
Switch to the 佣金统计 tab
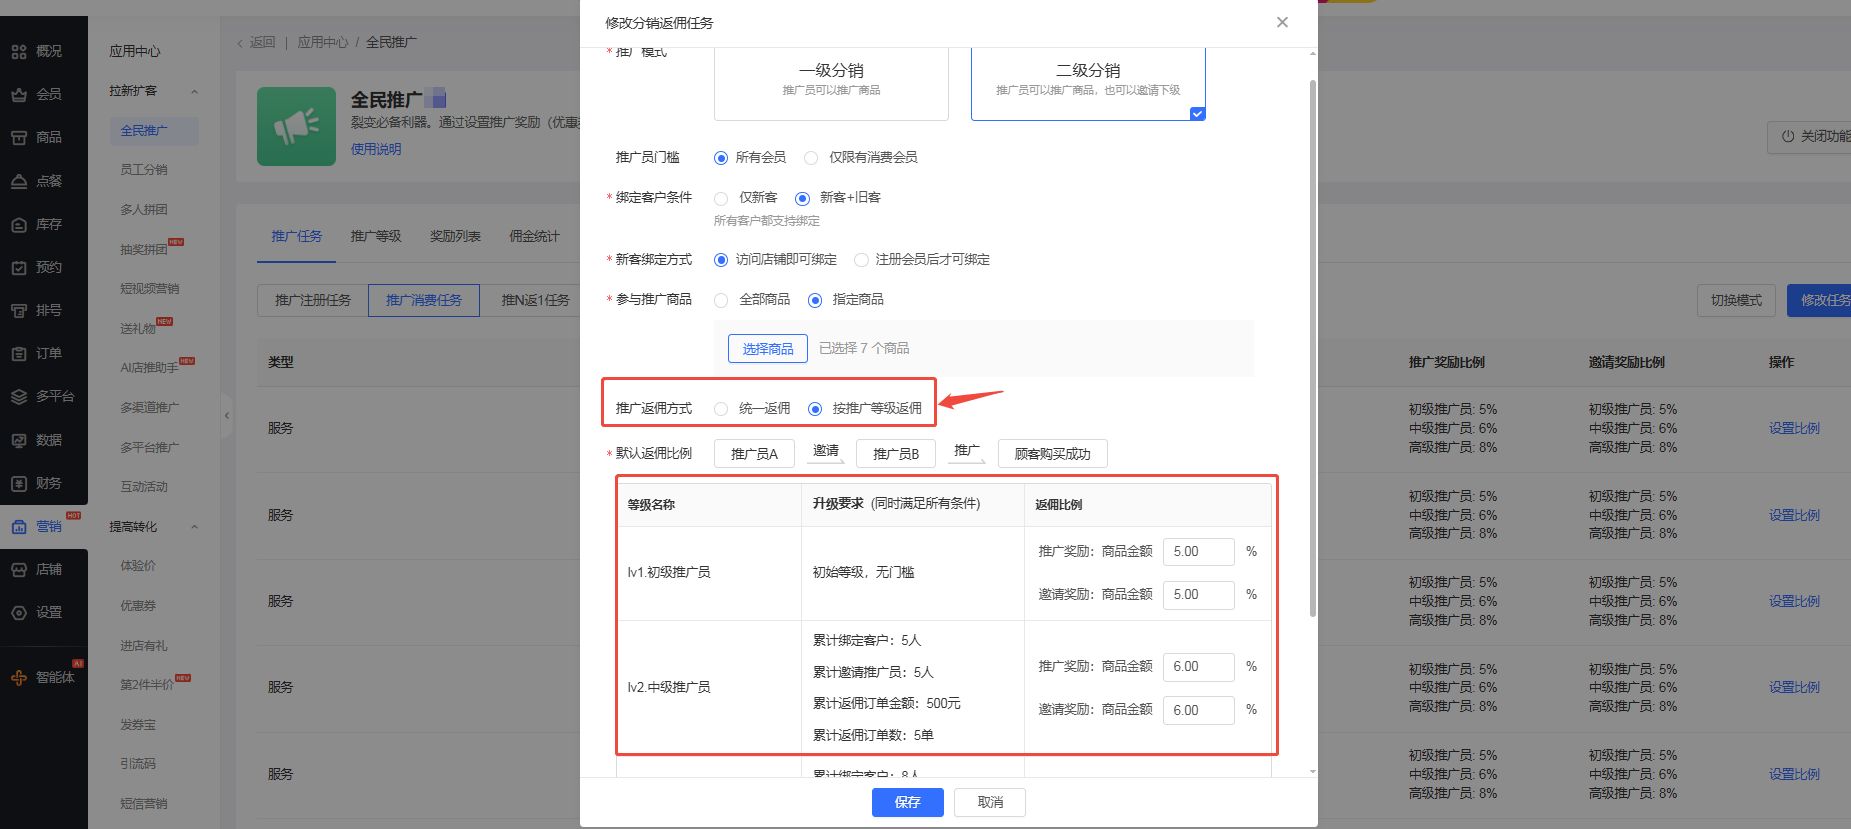coord(534,236)
